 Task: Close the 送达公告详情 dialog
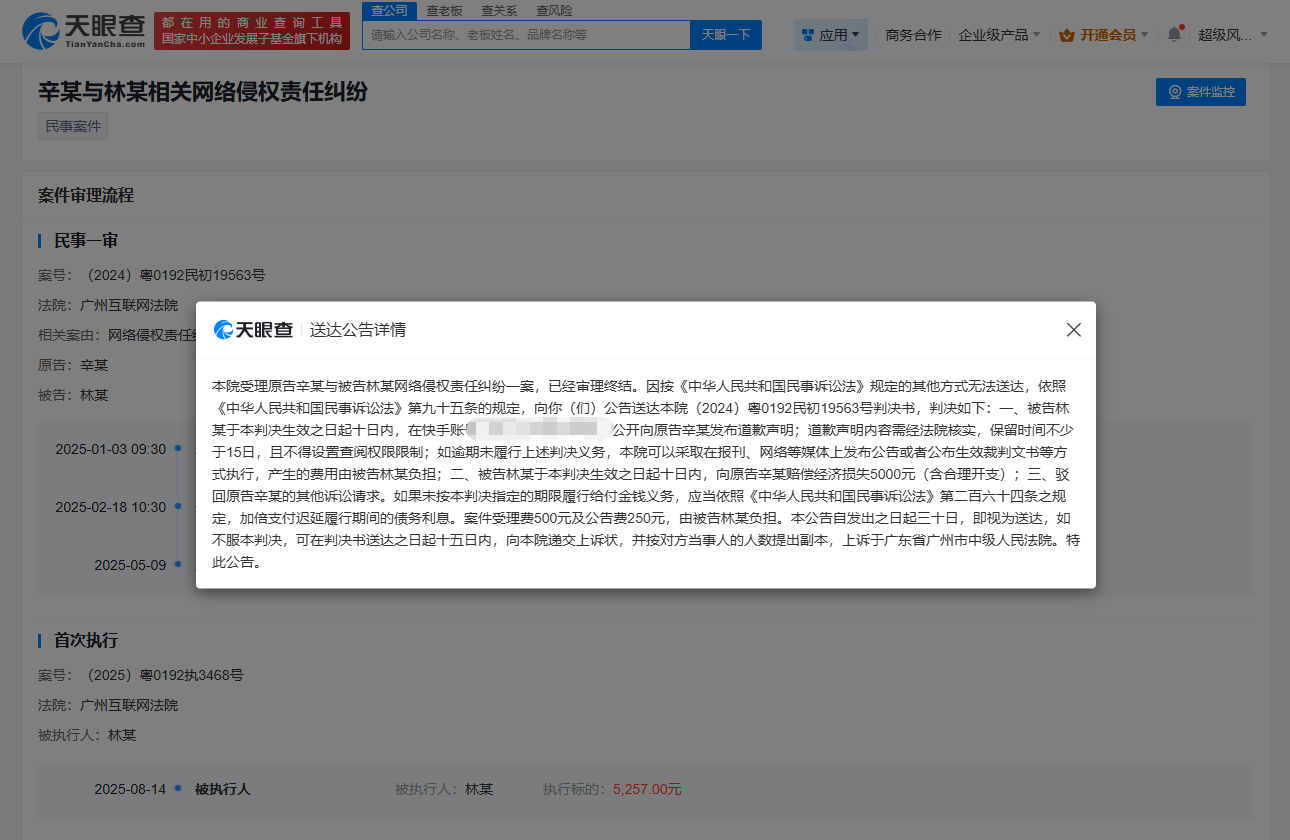(x=1073, y=329)
